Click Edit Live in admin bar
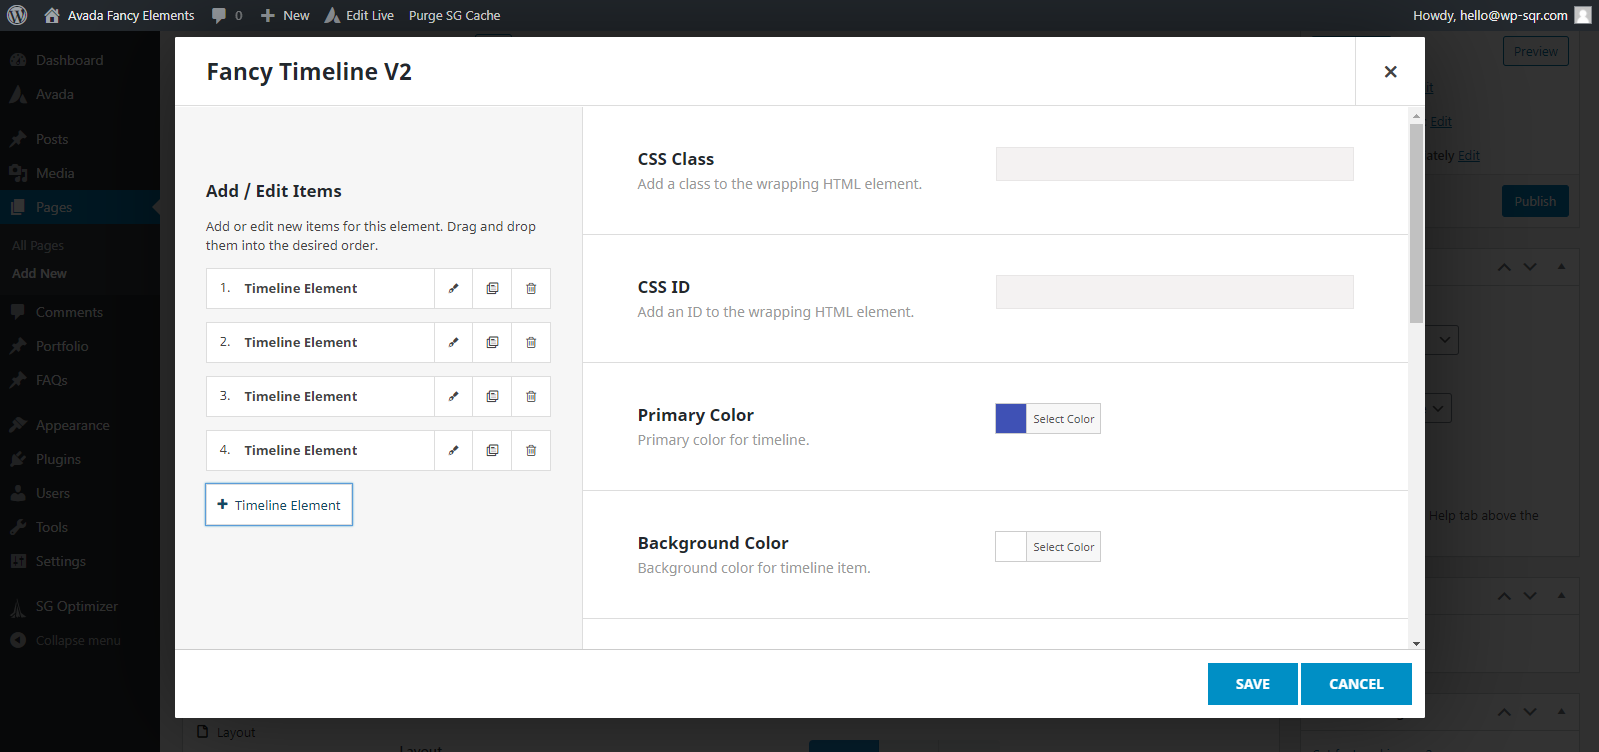 (x=359, y=15)
